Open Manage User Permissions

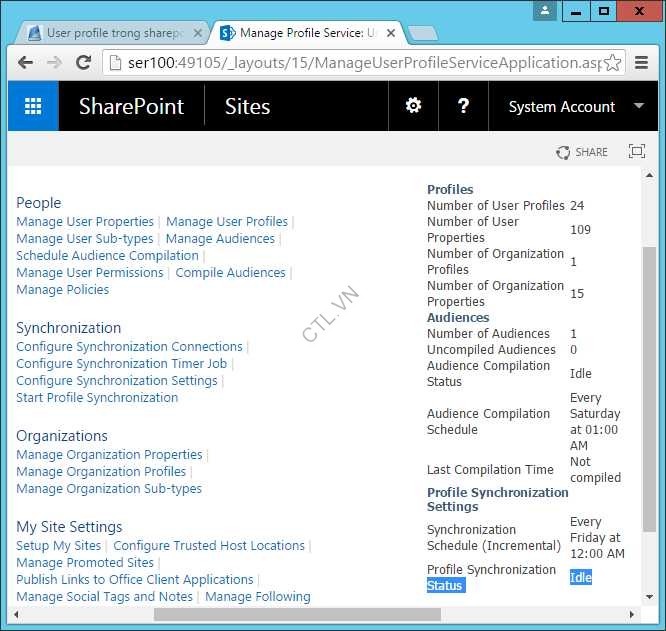pos(90,273)
